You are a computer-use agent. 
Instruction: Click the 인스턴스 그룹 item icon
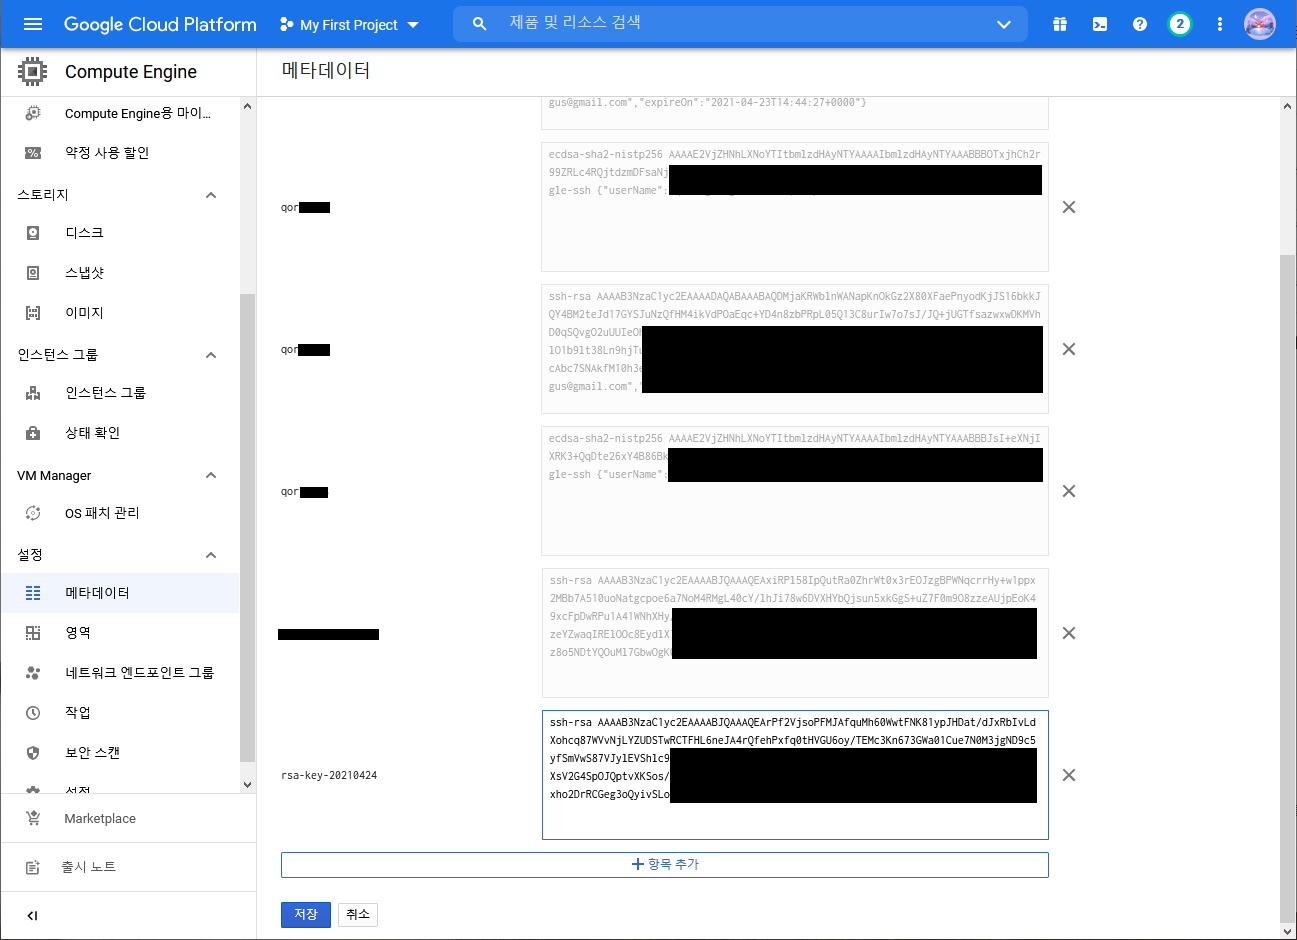pyautogui.click(x=33, y=393)
